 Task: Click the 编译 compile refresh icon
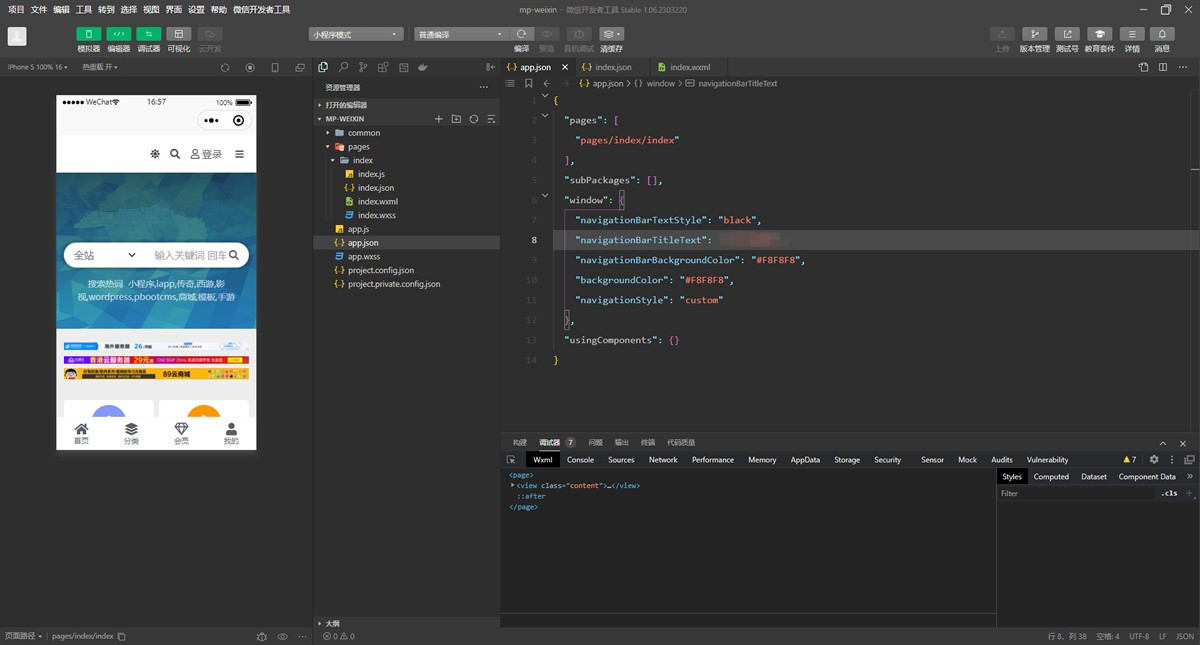coord(521,34)
